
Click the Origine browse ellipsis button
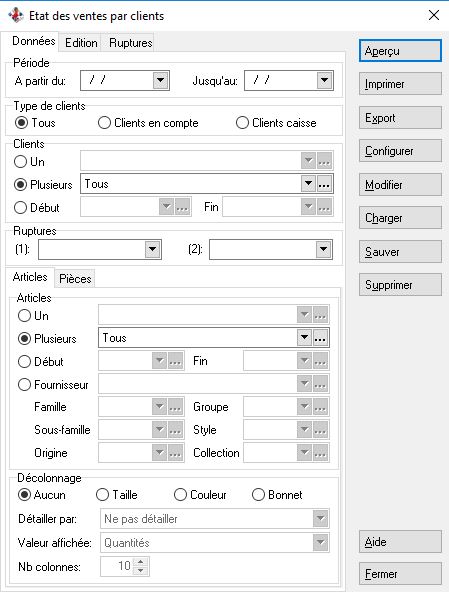click(x=175, y=453)
